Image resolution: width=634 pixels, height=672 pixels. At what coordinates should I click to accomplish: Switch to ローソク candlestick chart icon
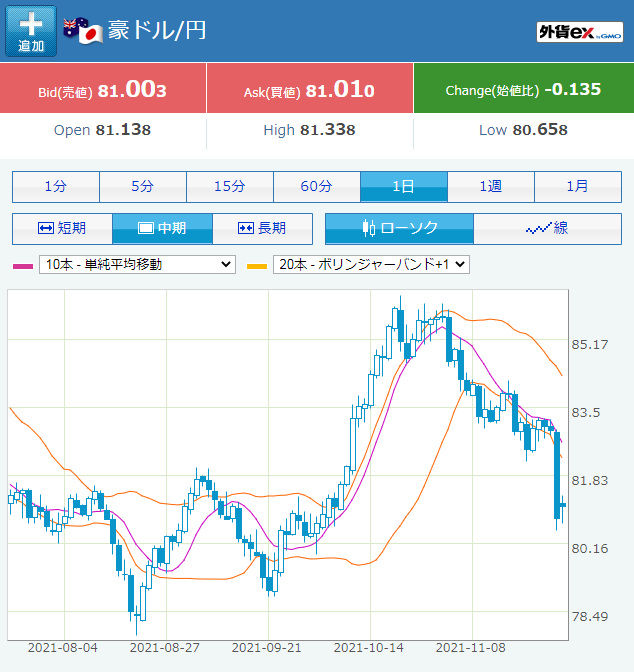369,228
